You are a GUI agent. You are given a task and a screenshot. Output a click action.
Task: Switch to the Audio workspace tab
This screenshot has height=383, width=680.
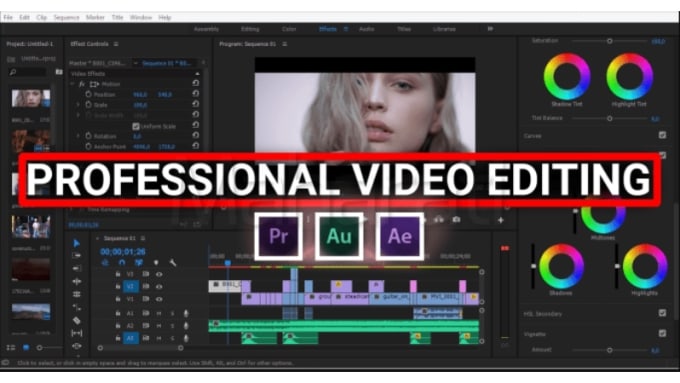[366, 29]
